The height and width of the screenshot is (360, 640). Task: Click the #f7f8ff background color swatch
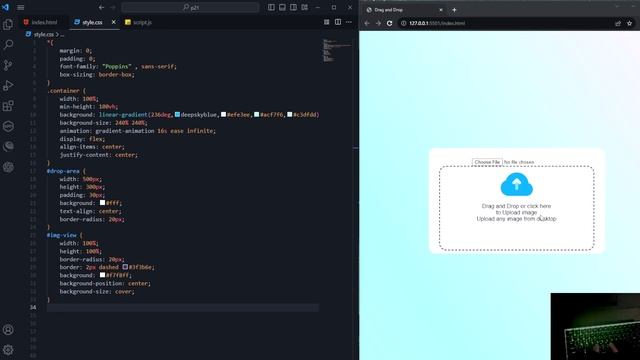[102, 275]
